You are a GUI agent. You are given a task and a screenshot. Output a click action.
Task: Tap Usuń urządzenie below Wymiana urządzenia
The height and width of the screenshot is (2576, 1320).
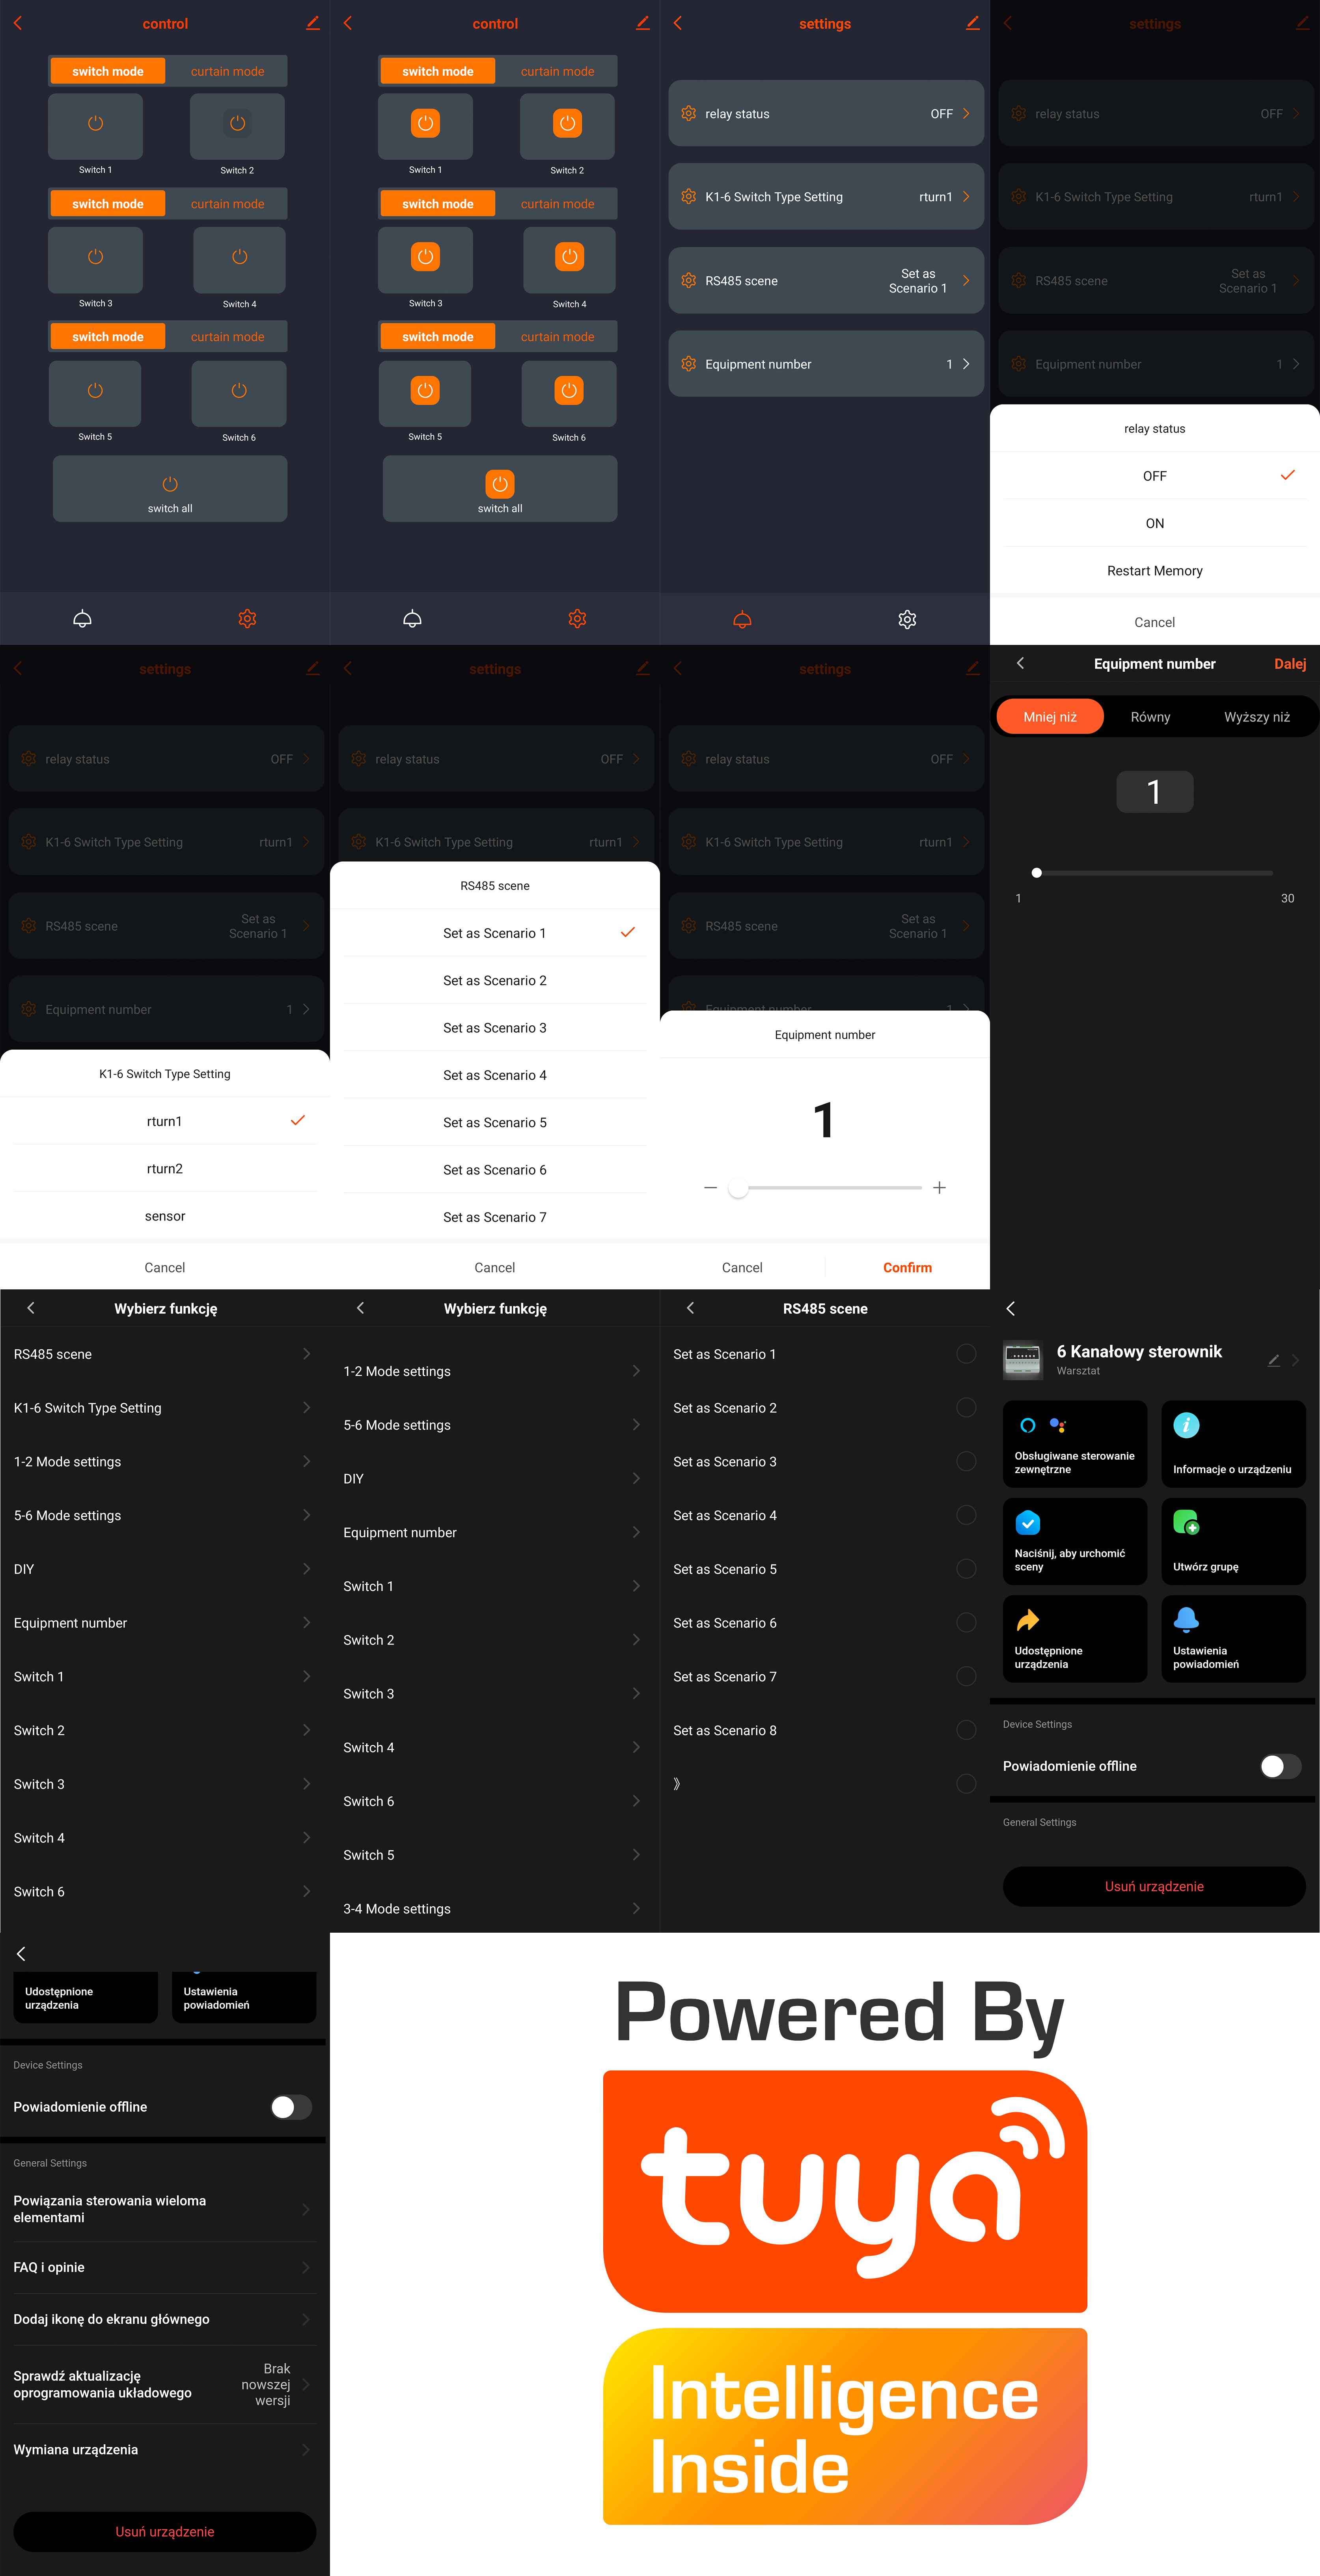point(165,2532)
